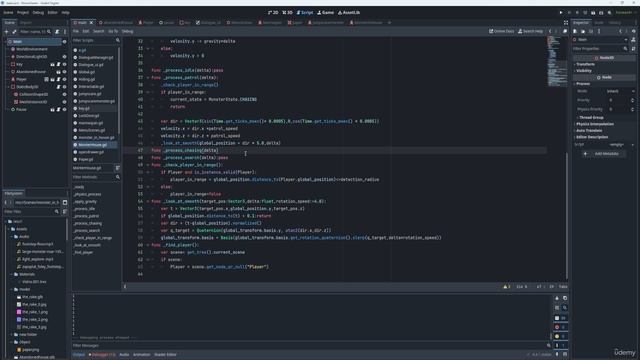The image size is (640, 360).
Task: Open AssetLib workspace
Action: click(349, 13)
